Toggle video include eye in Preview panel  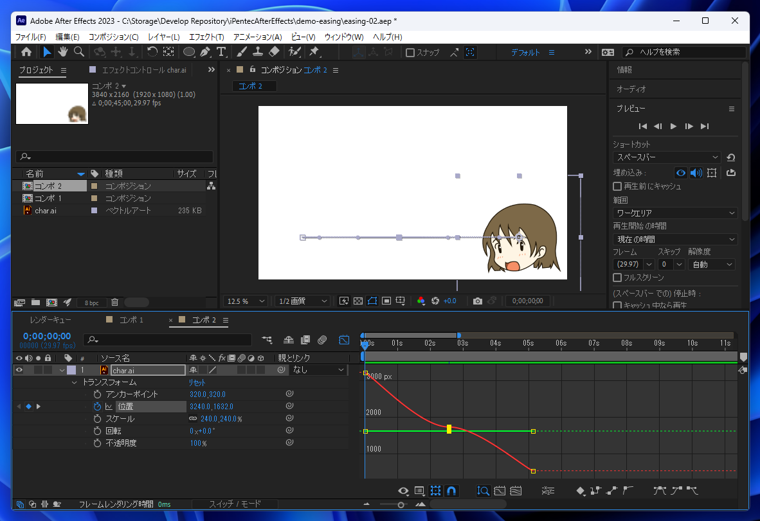pyautogui.click(x=681, y=173)
